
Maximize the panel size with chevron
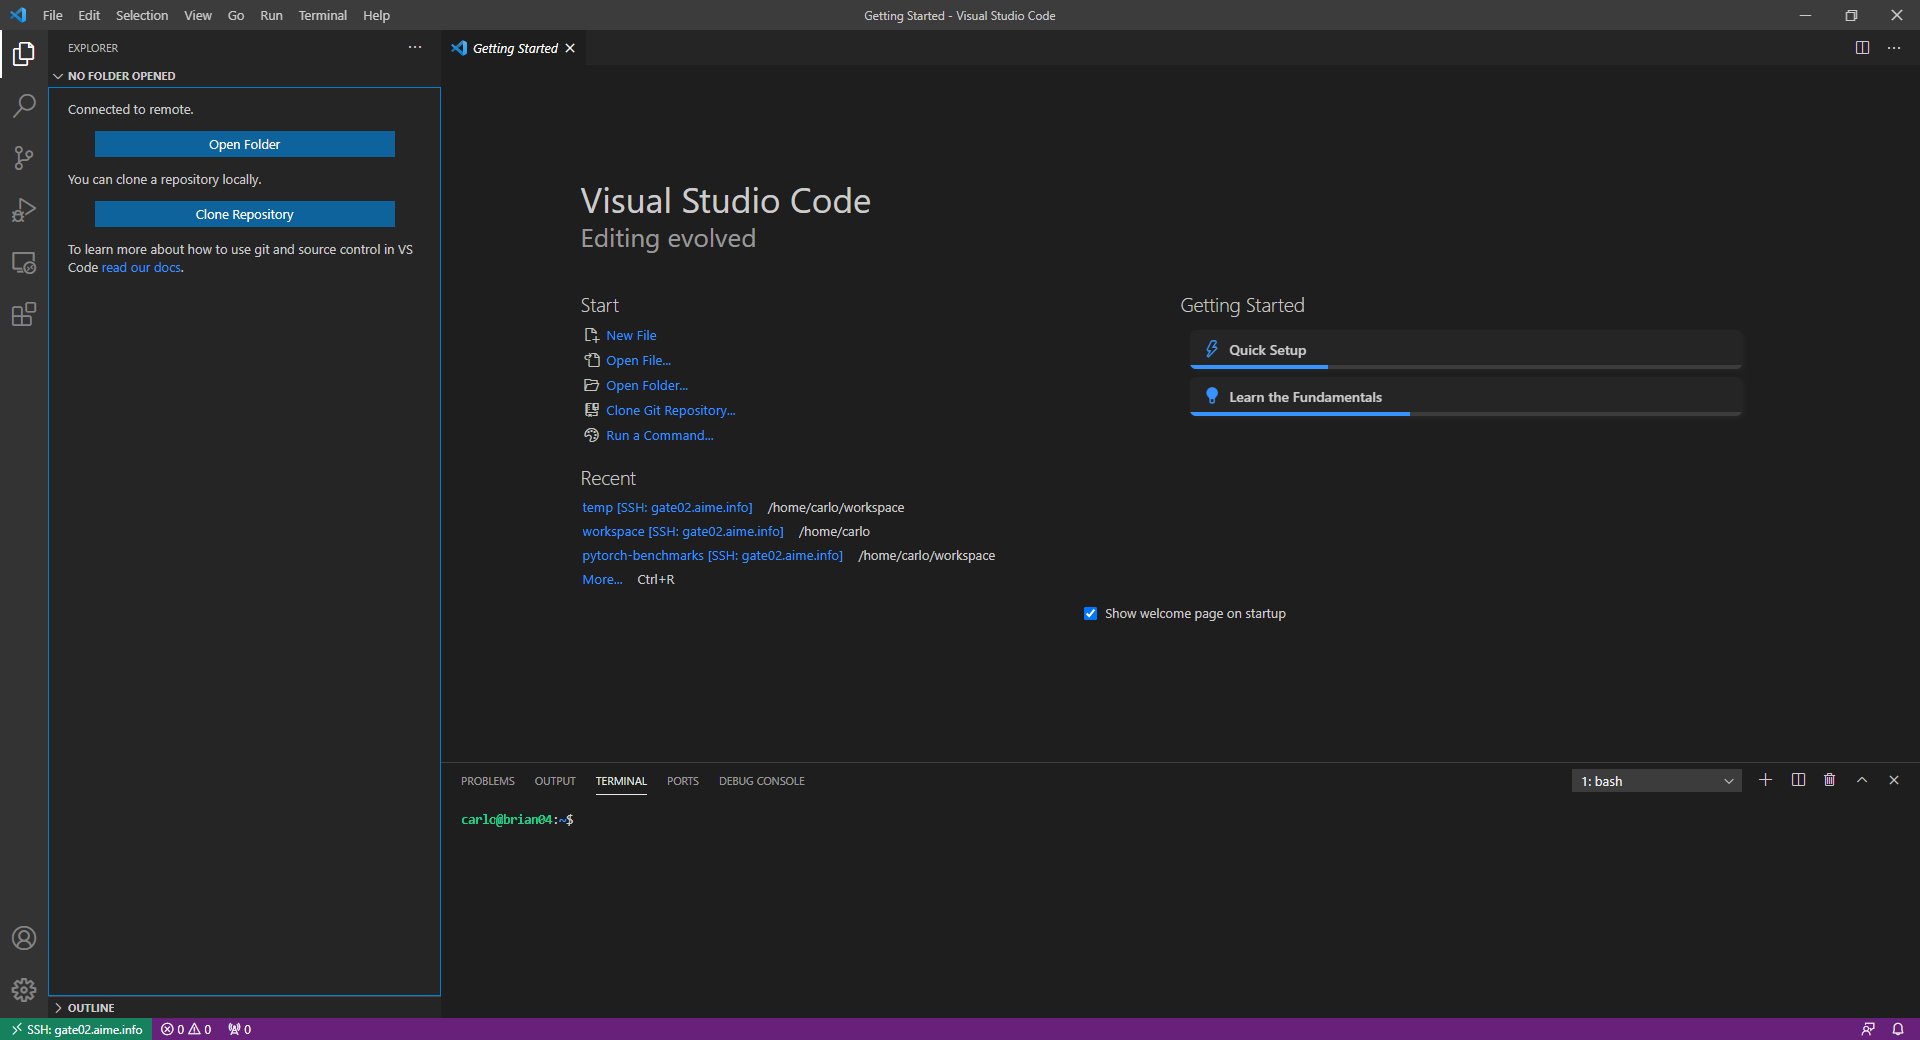point(1862,780)
